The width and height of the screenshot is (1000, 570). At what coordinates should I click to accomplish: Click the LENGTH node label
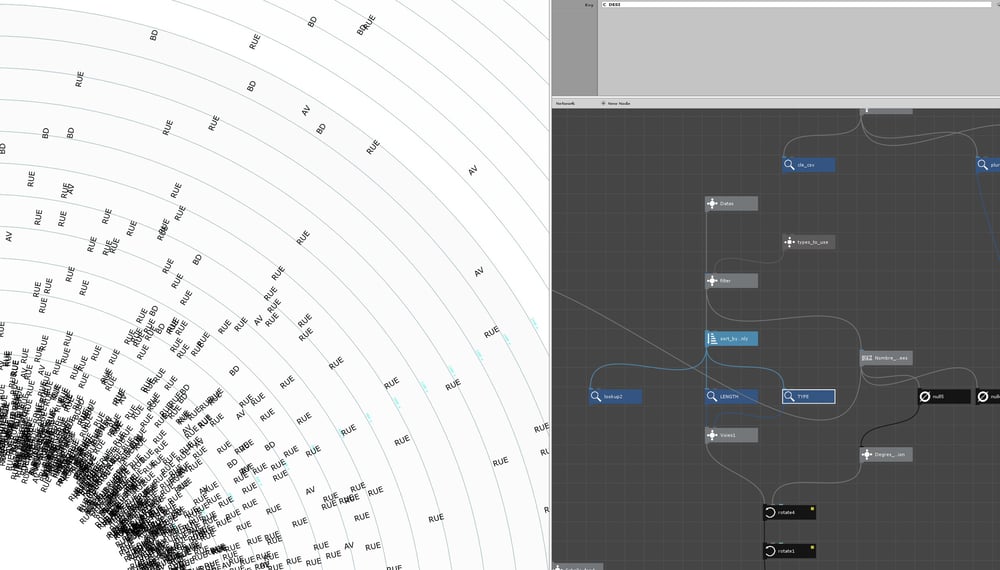click(729, 397)
